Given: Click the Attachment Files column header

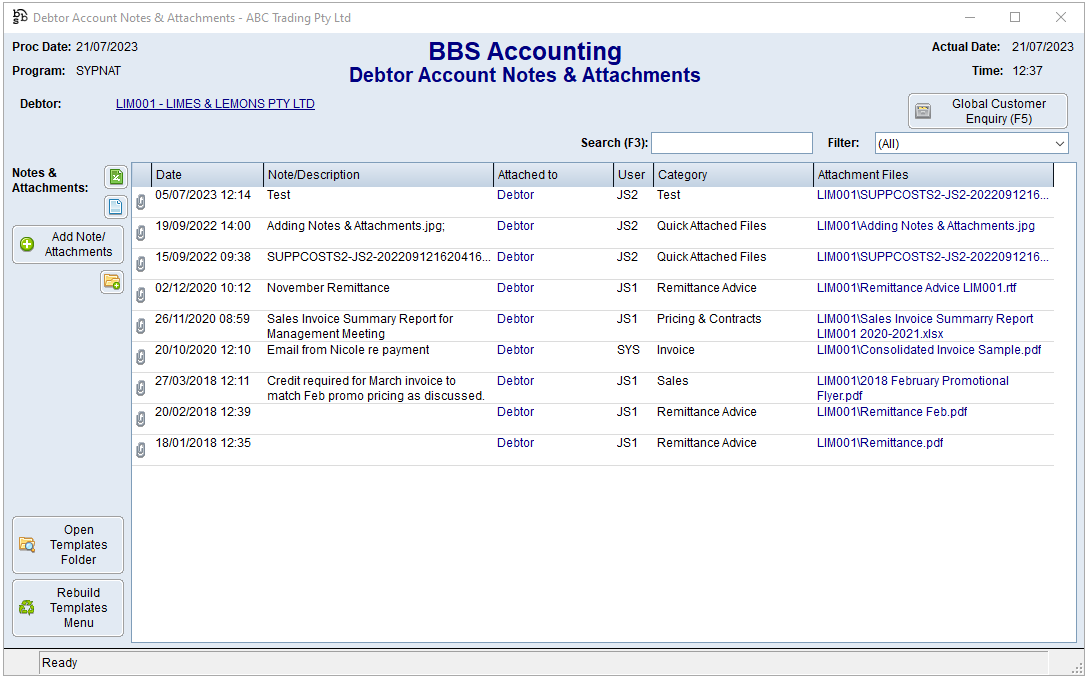Looking at the screenshot, I should click(x=930, y=175).
